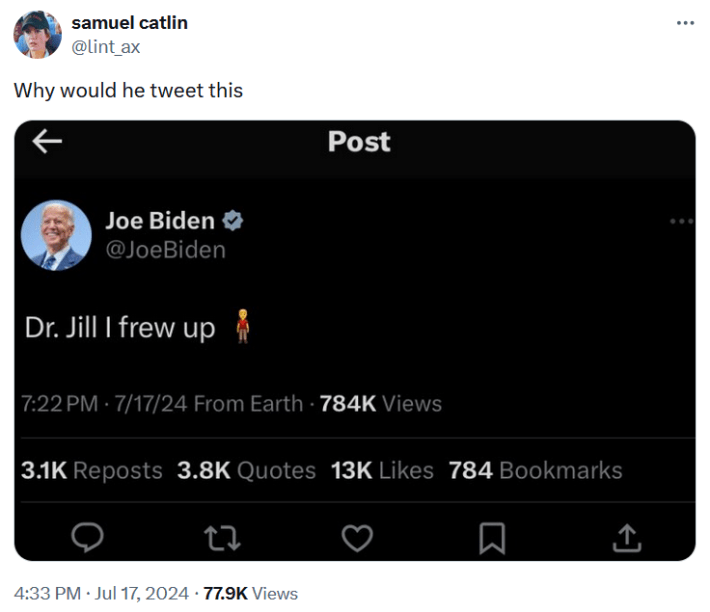The width and height of the screenshot is (710, 612).
Task: Click Joe Biden's profile picture
Action: [58, 235]
